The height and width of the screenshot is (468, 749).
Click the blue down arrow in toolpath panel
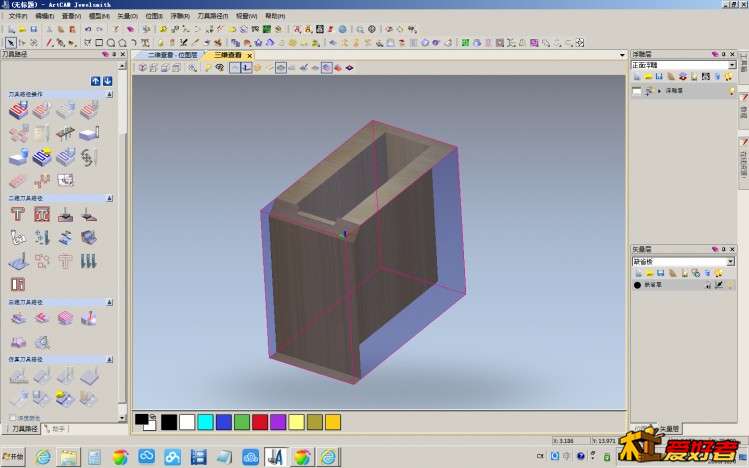pos(107,80)
